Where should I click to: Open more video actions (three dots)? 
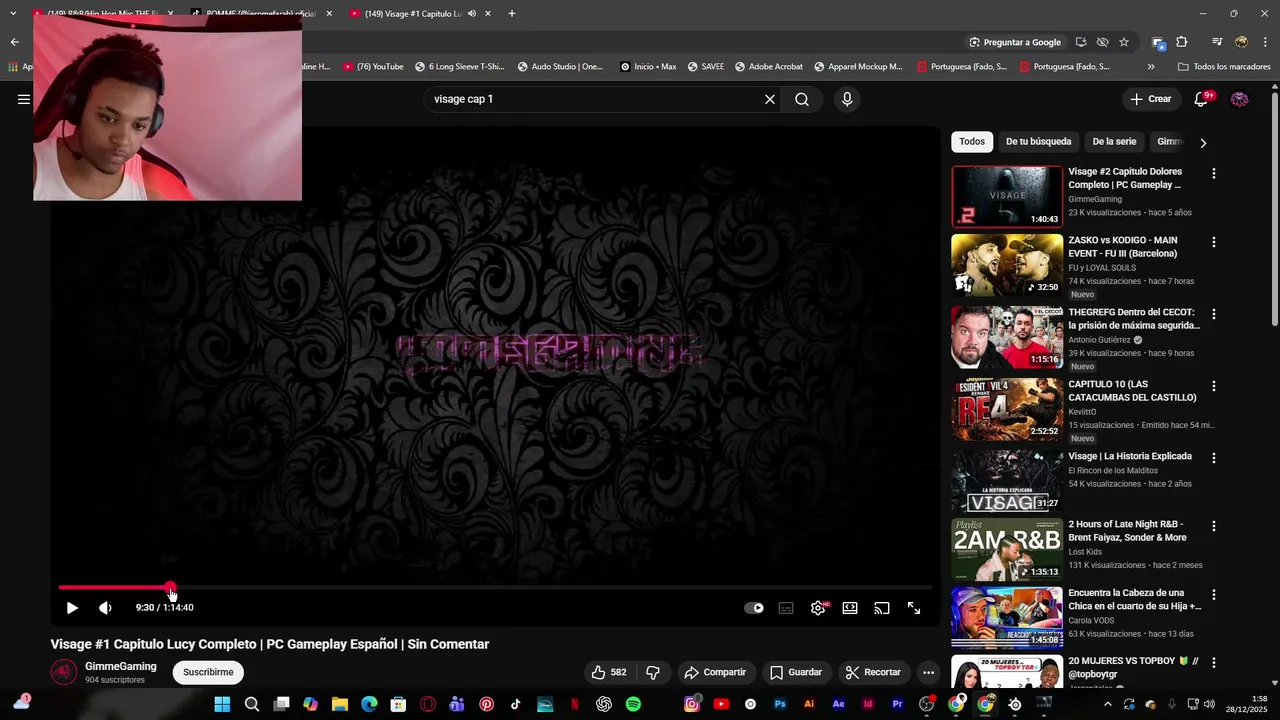tap(928, 672)
